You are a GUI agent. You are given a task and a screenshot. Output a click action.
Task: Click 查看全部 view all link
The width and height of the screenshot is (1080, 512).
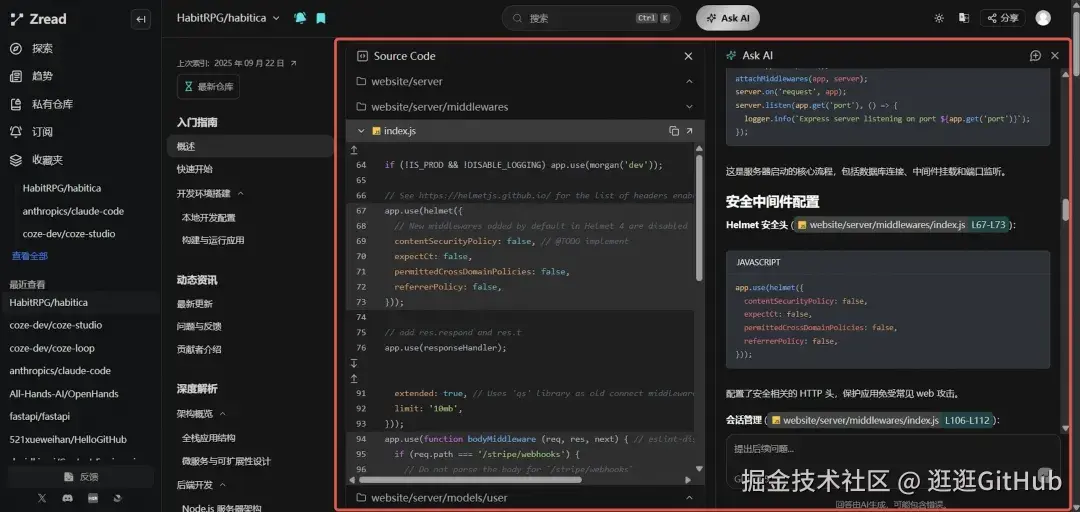(x=30, y=256)
